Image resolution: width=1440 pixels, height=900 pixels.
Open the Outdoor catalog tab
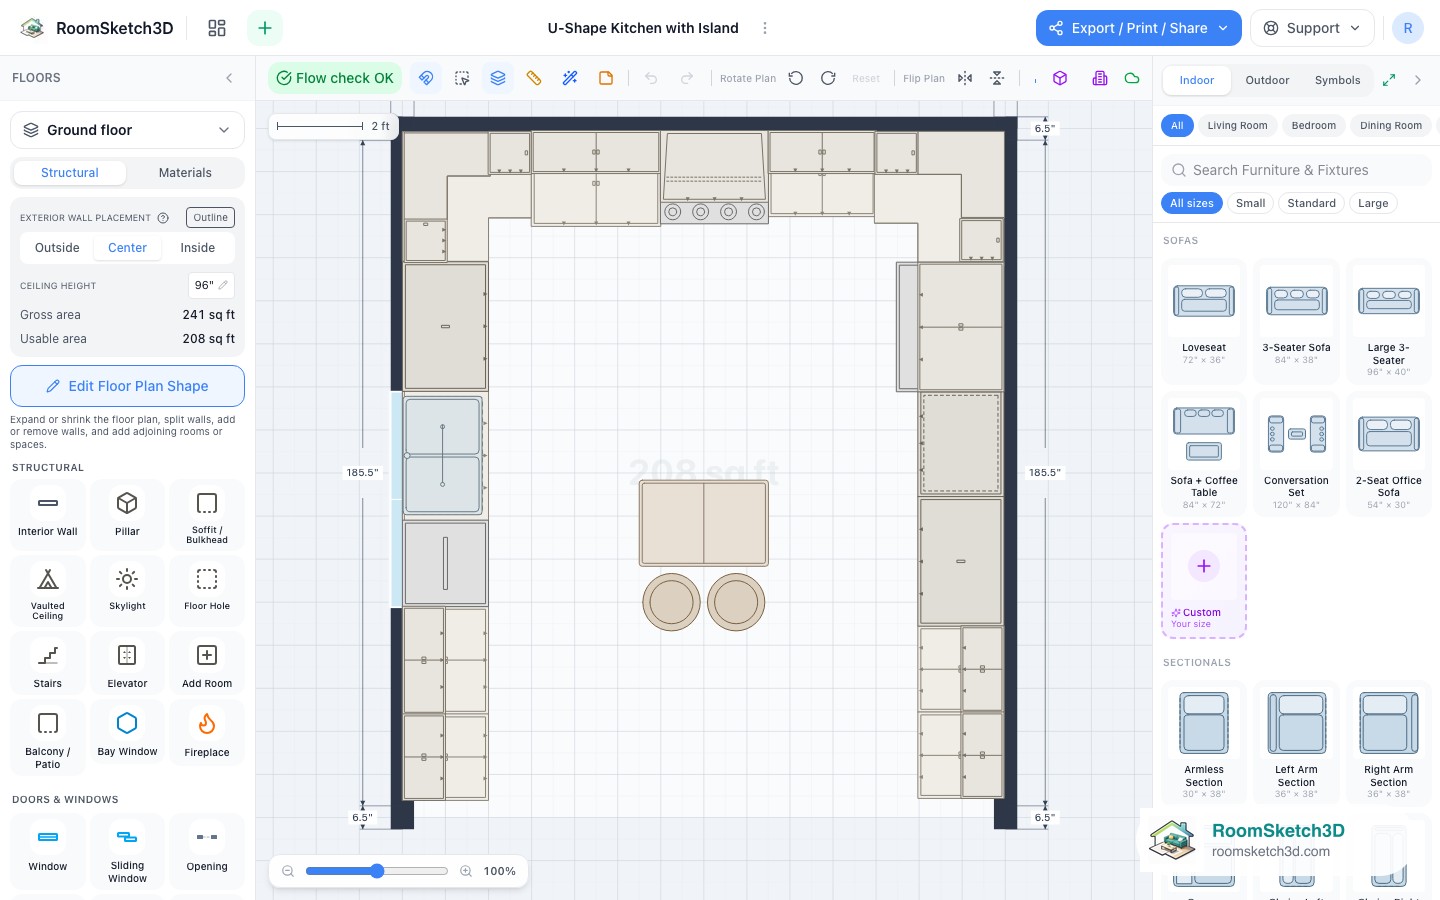point(1267,80)
